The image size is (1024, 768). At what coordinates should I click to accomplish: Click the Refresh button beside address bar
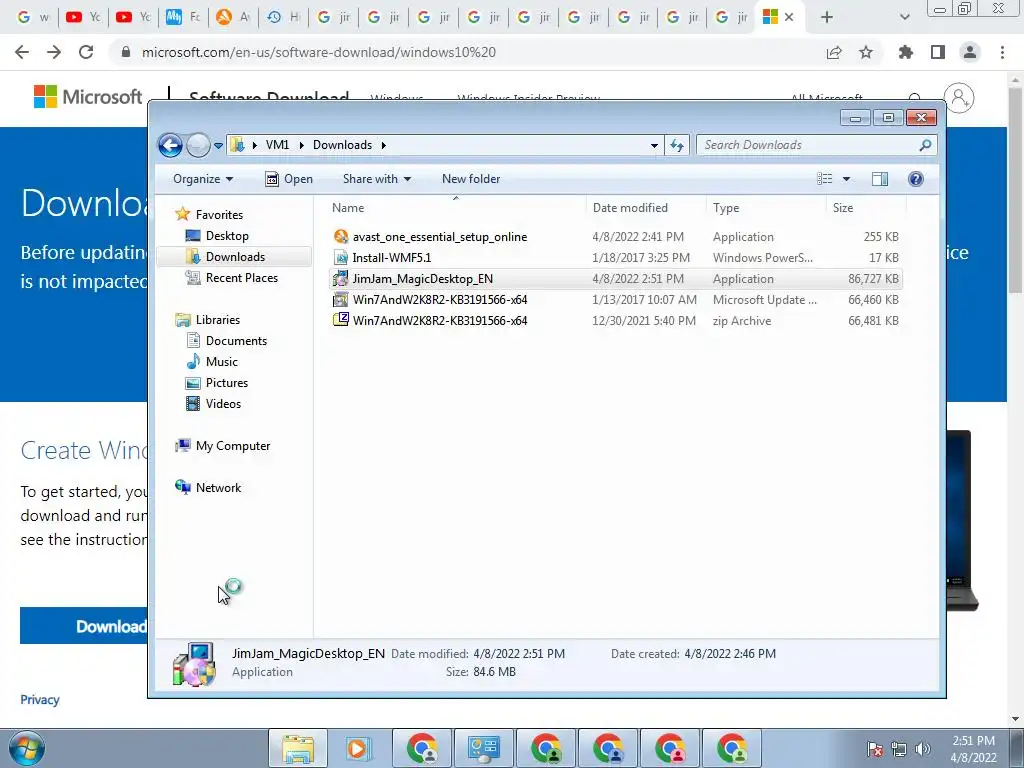(677, 146)
